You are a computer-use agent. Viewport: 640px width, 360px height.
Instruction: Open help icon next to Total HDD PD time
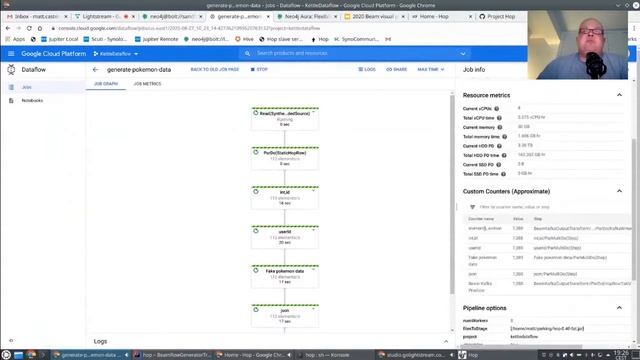[504, 156]
